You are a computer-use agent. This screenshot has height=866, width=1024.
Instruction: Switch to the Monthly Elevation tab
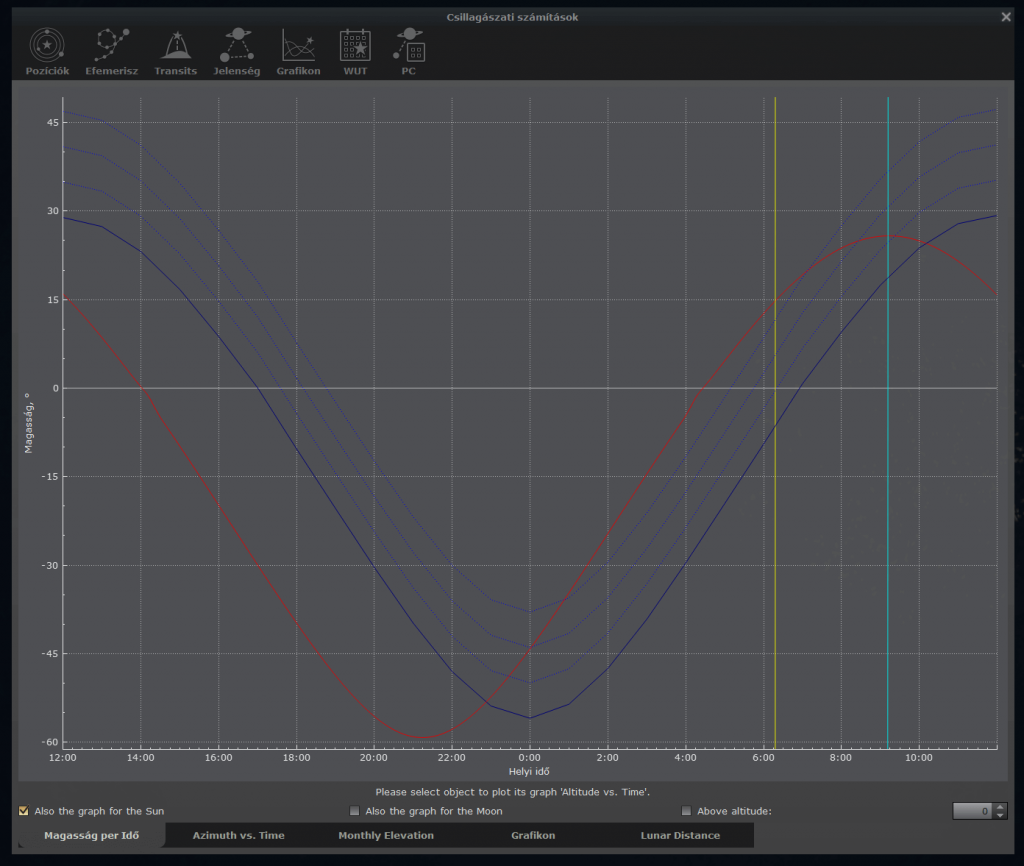(386, 835)
